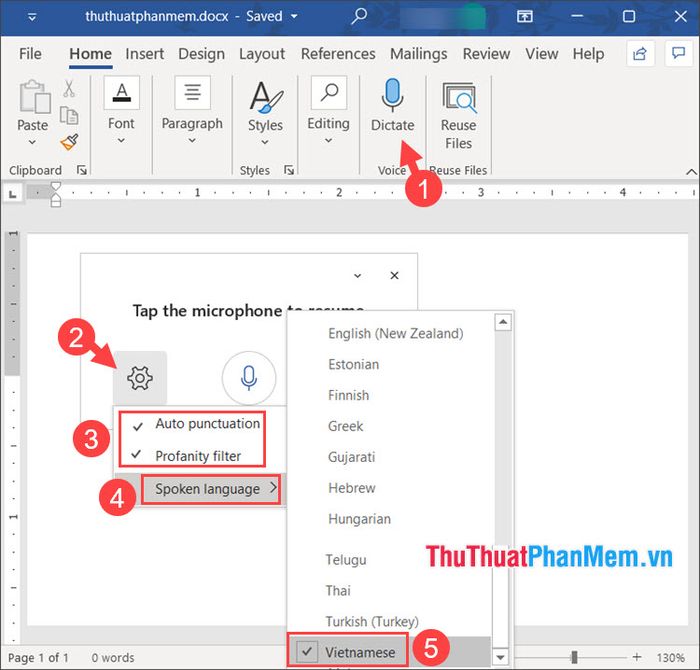Tap the round microphone button in dictation toolbar
The height and width of the screenshot is (670, 700).
tap(249, 378)
